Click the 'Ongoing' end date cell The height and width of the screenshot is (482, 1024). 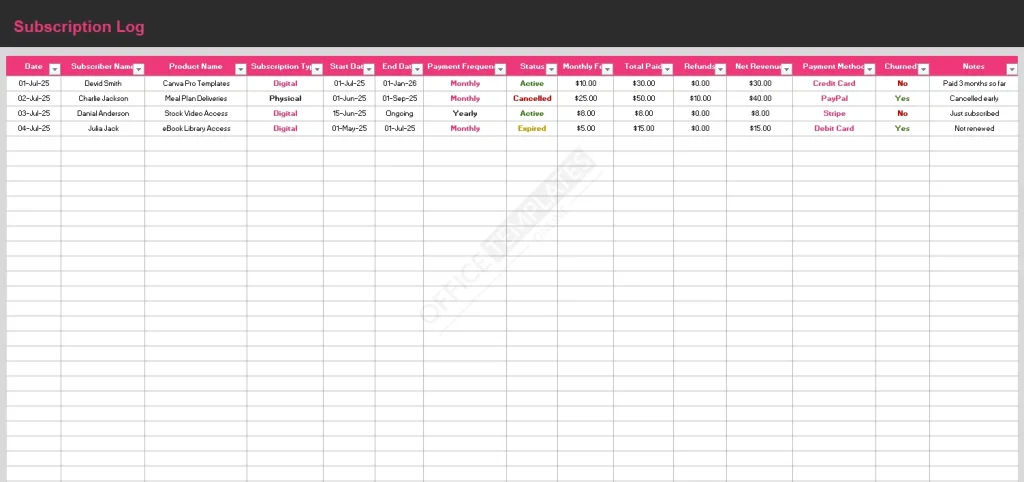(400, 114)
